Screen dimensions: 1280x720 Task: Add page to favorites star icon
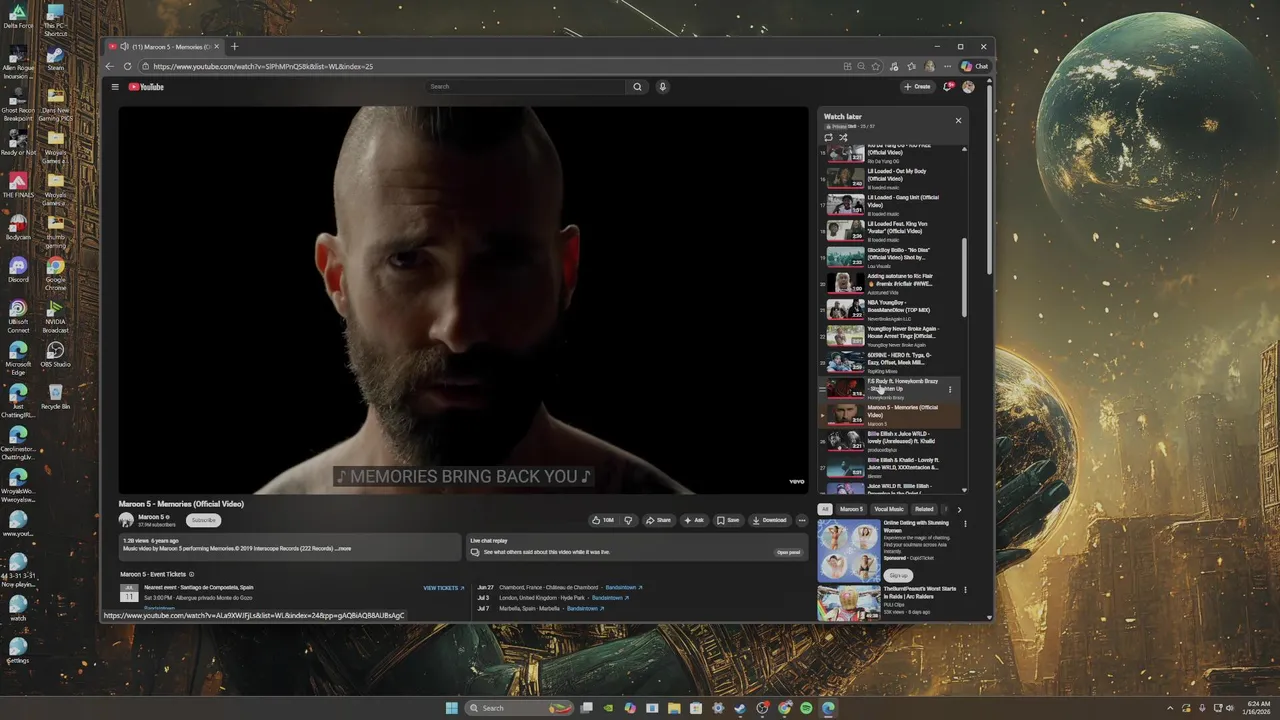point(876,66)
